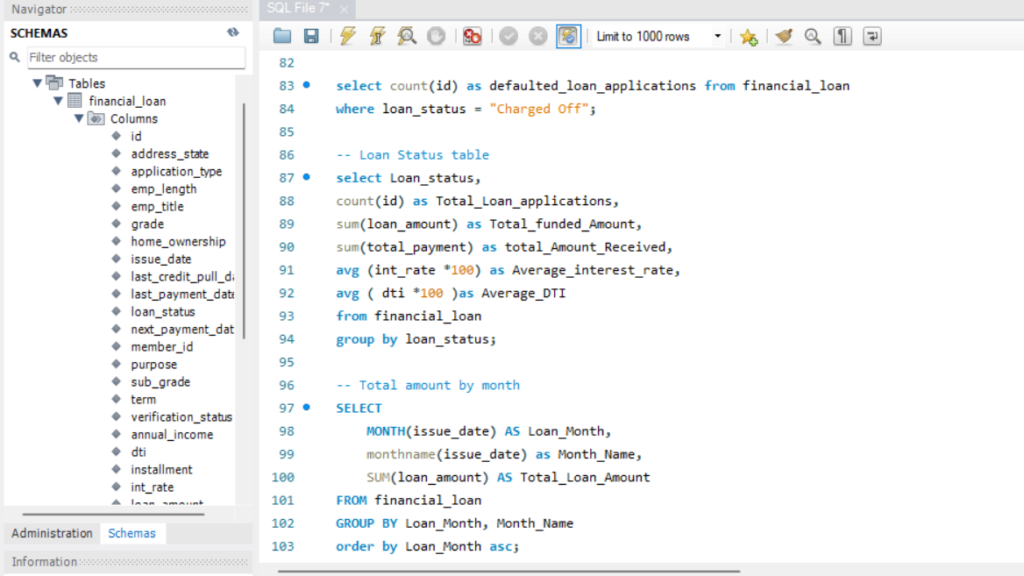The width and height of the screenshot is (1024, 576).
Task: Select the financial_loan table
Action: [127, 101]
